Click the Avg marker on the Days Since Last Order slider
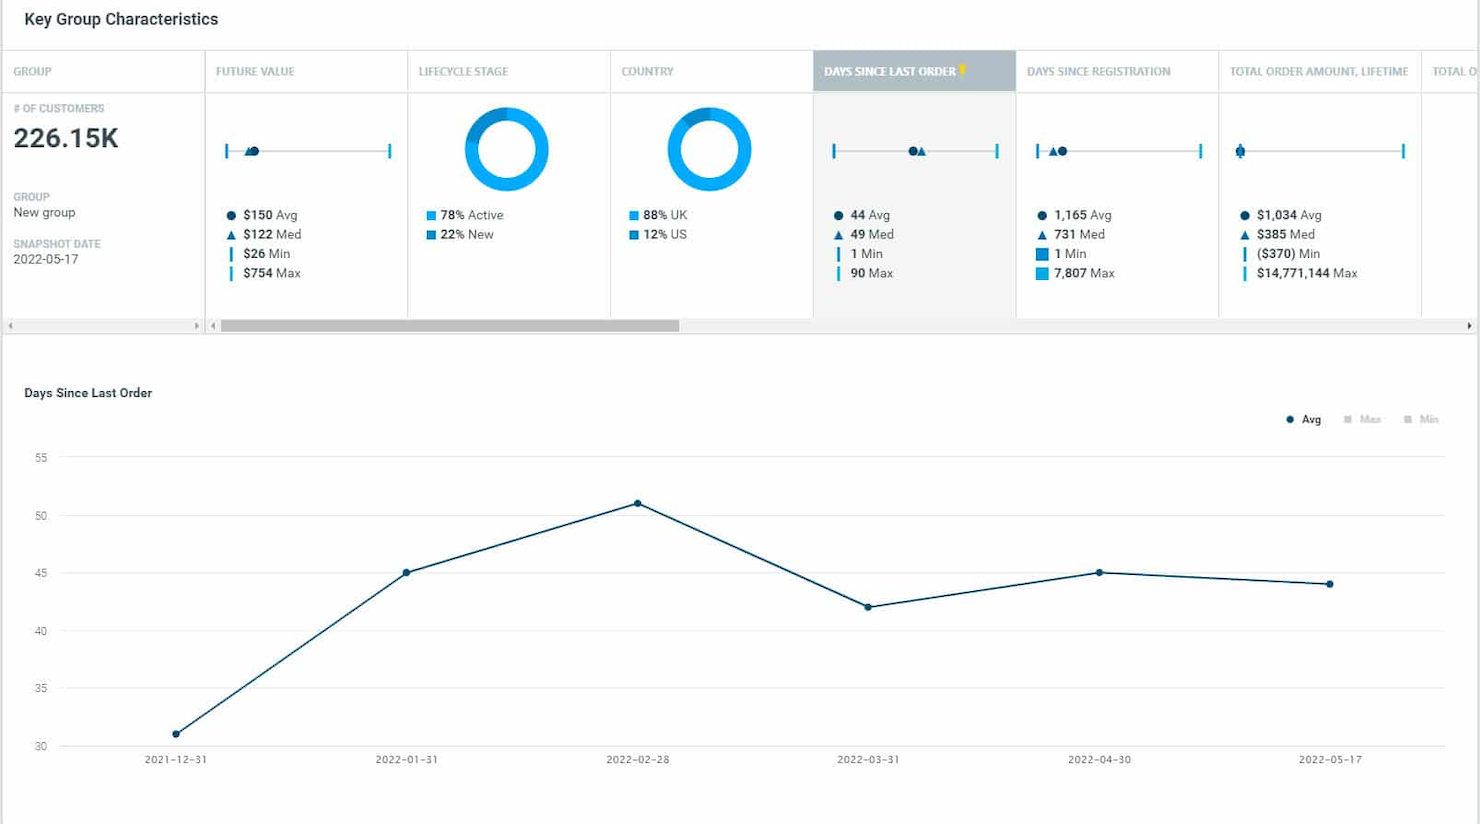The image size is (1480, 824). (x=913, y=150)
